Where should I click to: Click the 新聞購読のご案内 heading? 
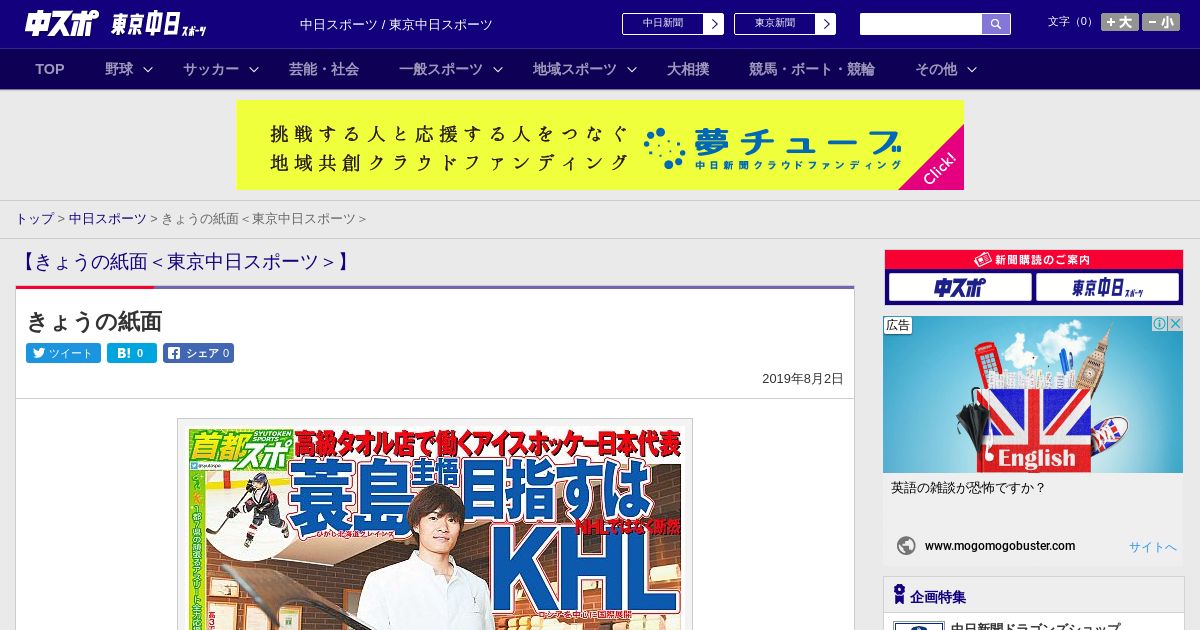(1033, 260)
